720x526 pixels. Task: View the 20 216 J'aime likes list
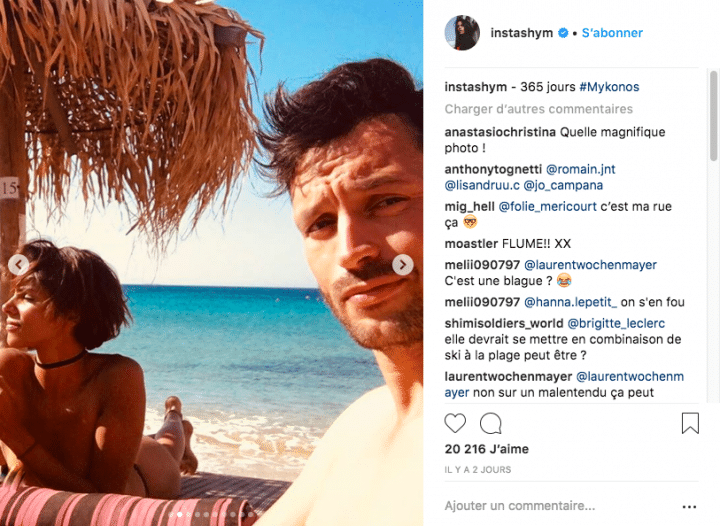487,449
